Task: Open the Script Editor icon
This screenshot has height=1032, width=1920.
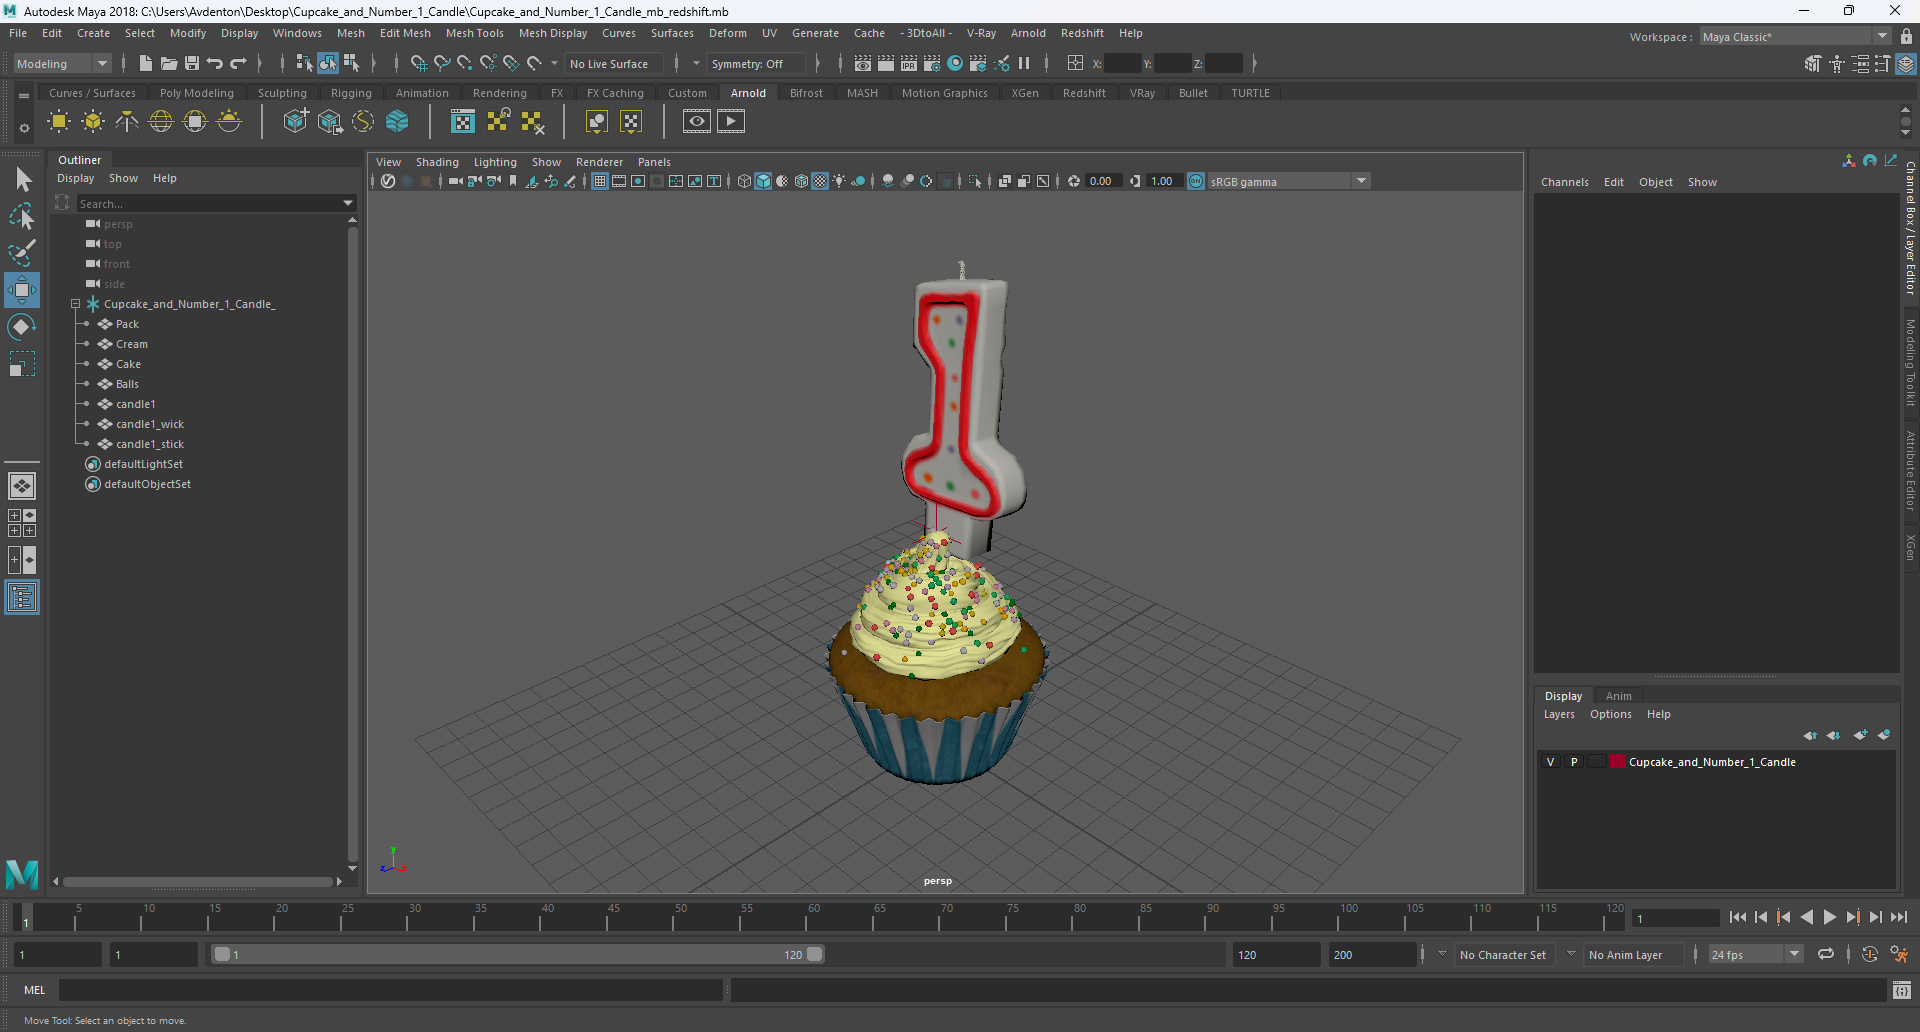Action: click(x=1902, y=990)
